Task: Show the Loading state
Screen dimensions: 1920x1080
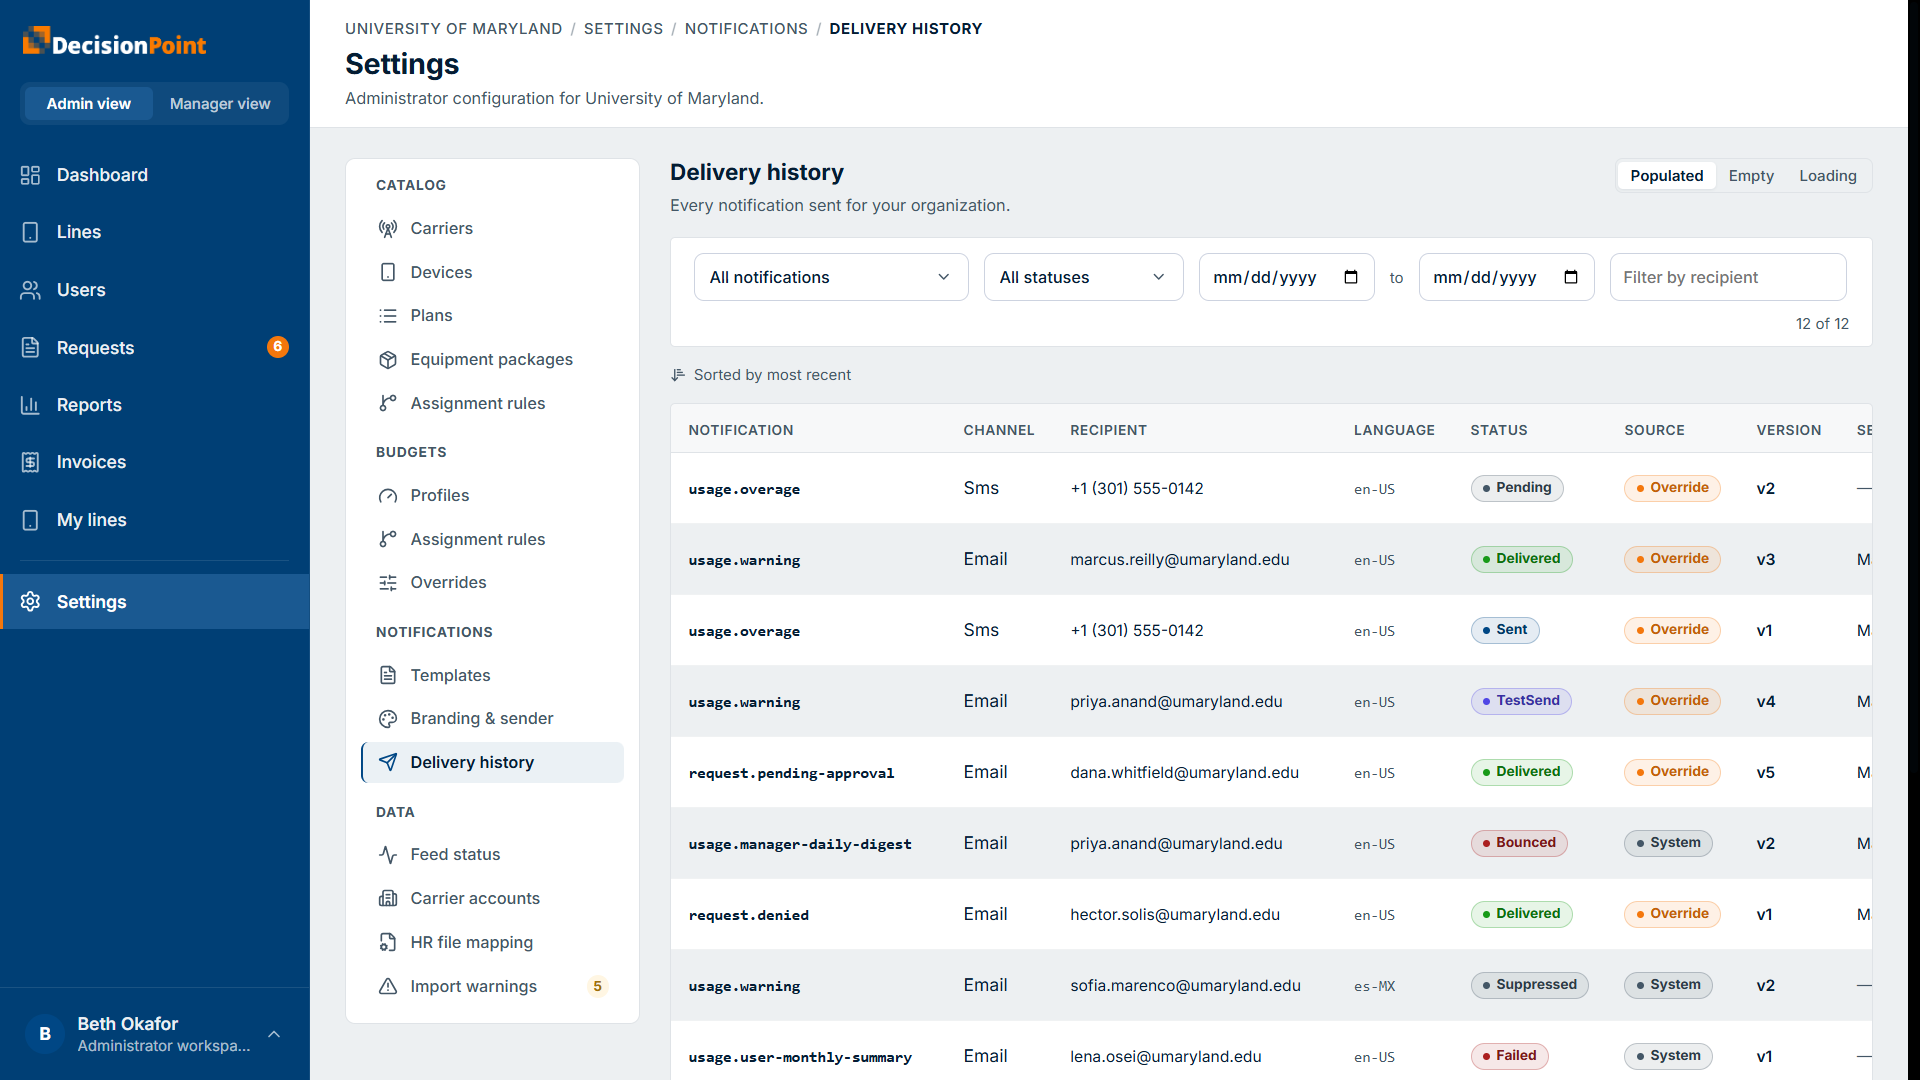Action: 1827,176
